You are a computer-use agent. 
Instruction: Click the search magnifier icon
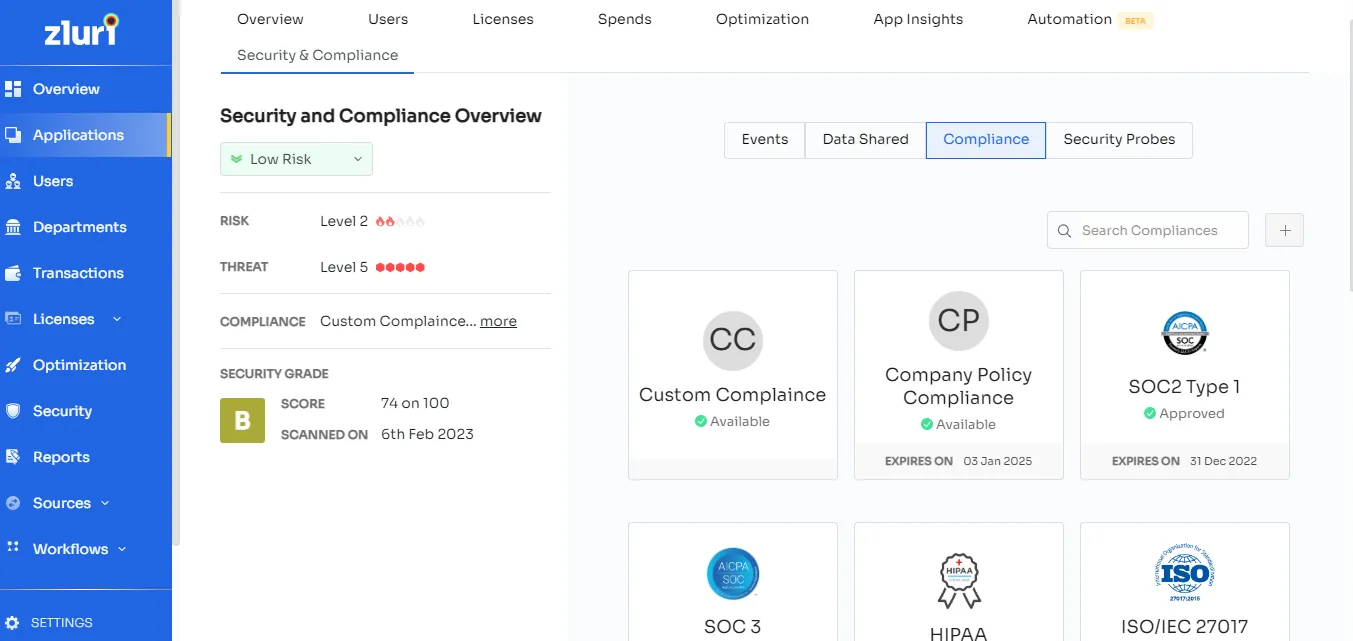pos(1065,231)
